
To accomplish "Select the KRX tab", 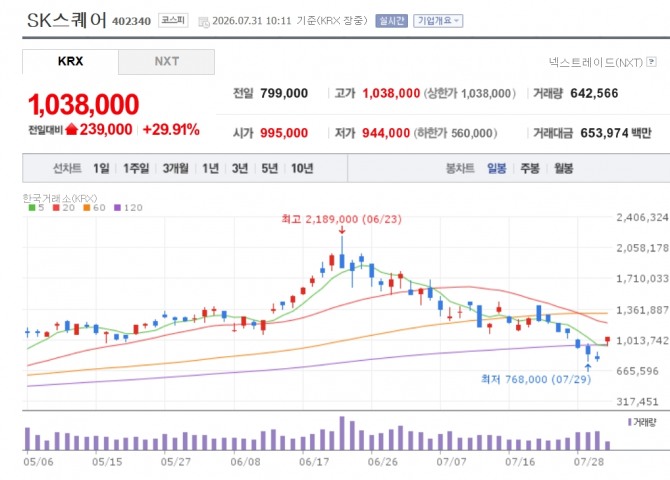I will [x=71, y=62].
